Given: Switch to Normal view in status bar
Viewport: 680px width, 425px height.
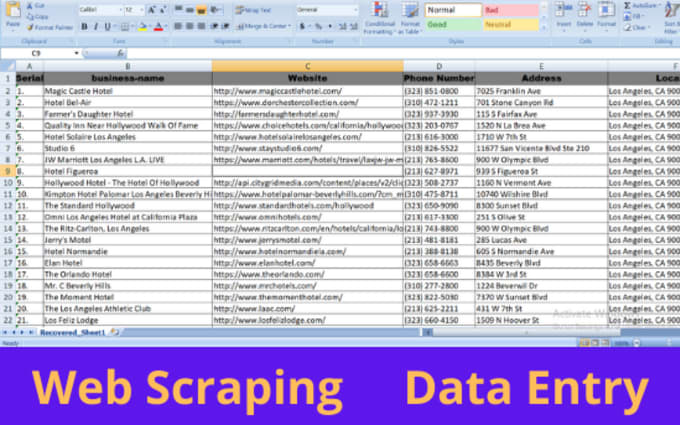Looking at the screenshot, I should coord(585,343).
